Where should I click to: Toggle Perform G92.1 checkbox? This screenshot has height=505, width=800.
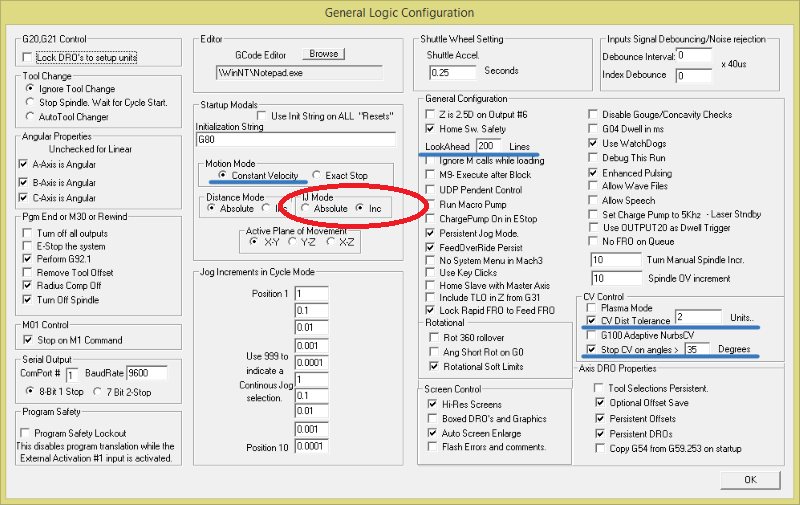coord(28,259)
